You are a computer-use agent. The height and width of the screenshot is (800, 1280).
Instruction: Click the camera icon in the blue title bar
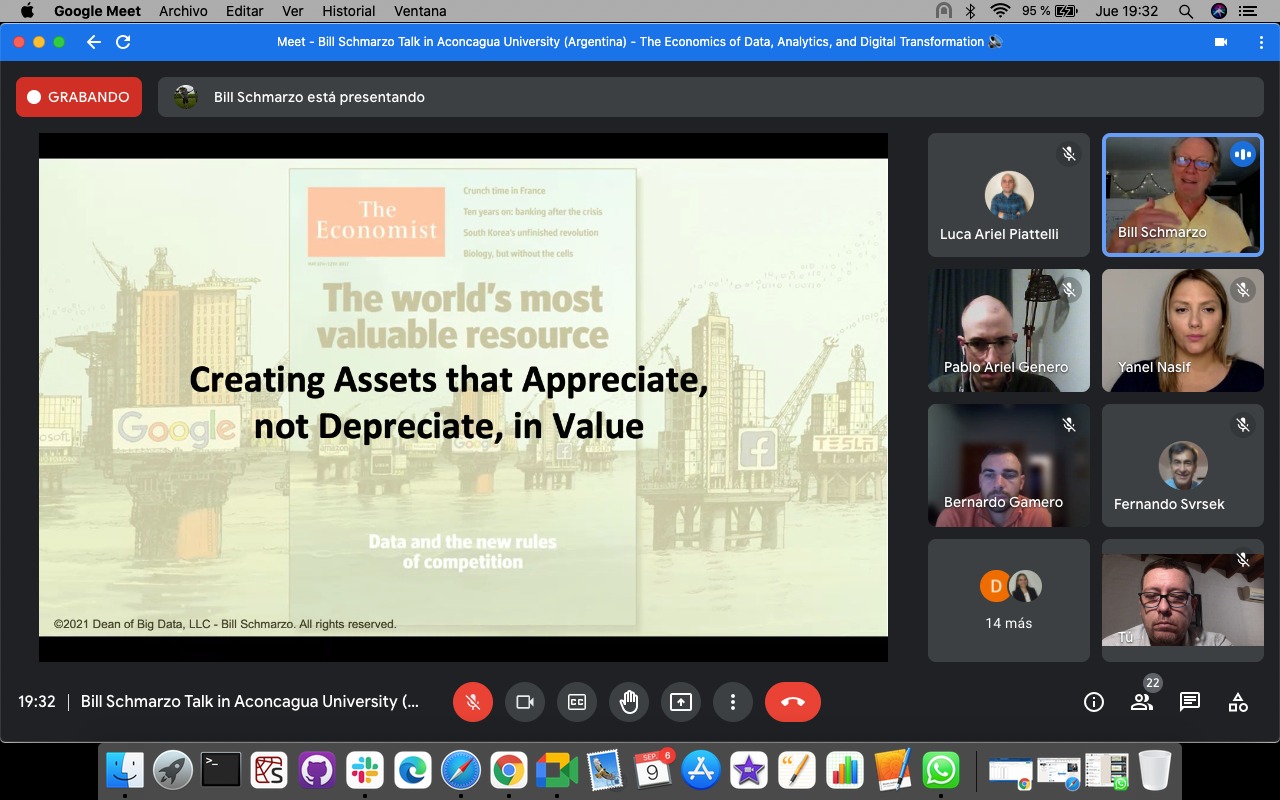tap(1221, 42)
